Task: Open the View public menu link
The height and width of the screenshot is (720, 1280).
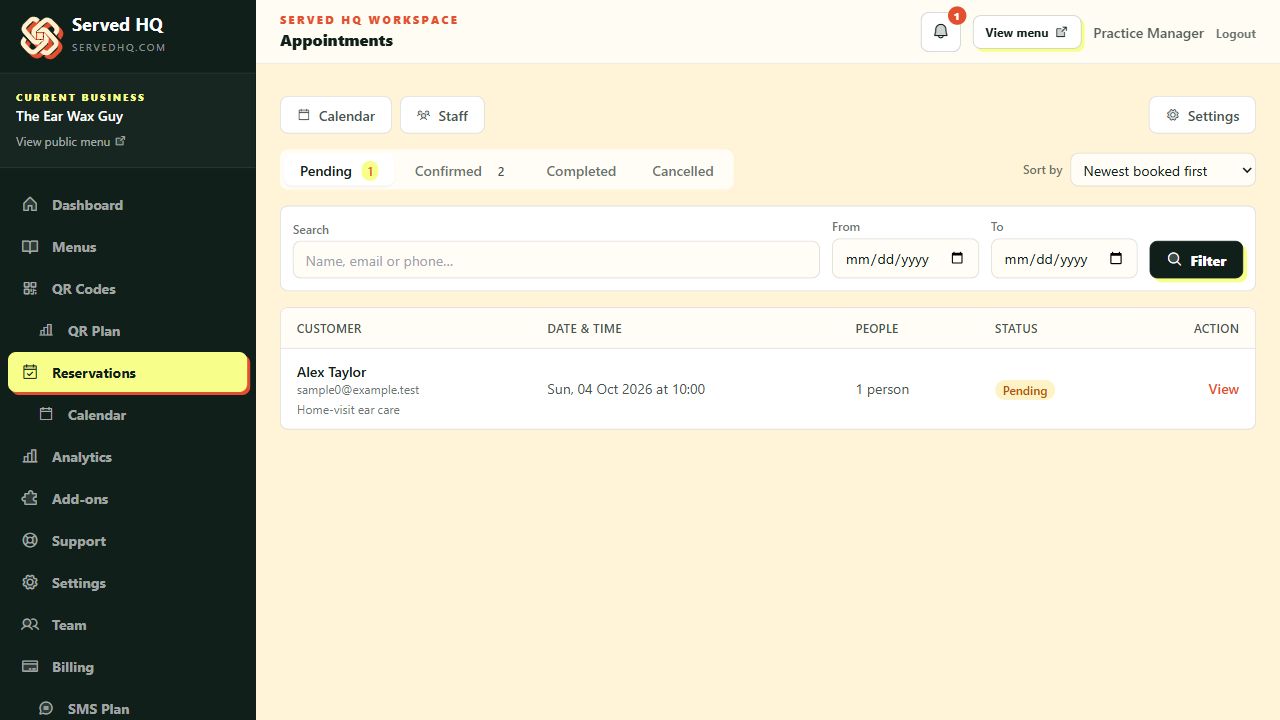Action: pyautogui.click(x=71, y=142)
